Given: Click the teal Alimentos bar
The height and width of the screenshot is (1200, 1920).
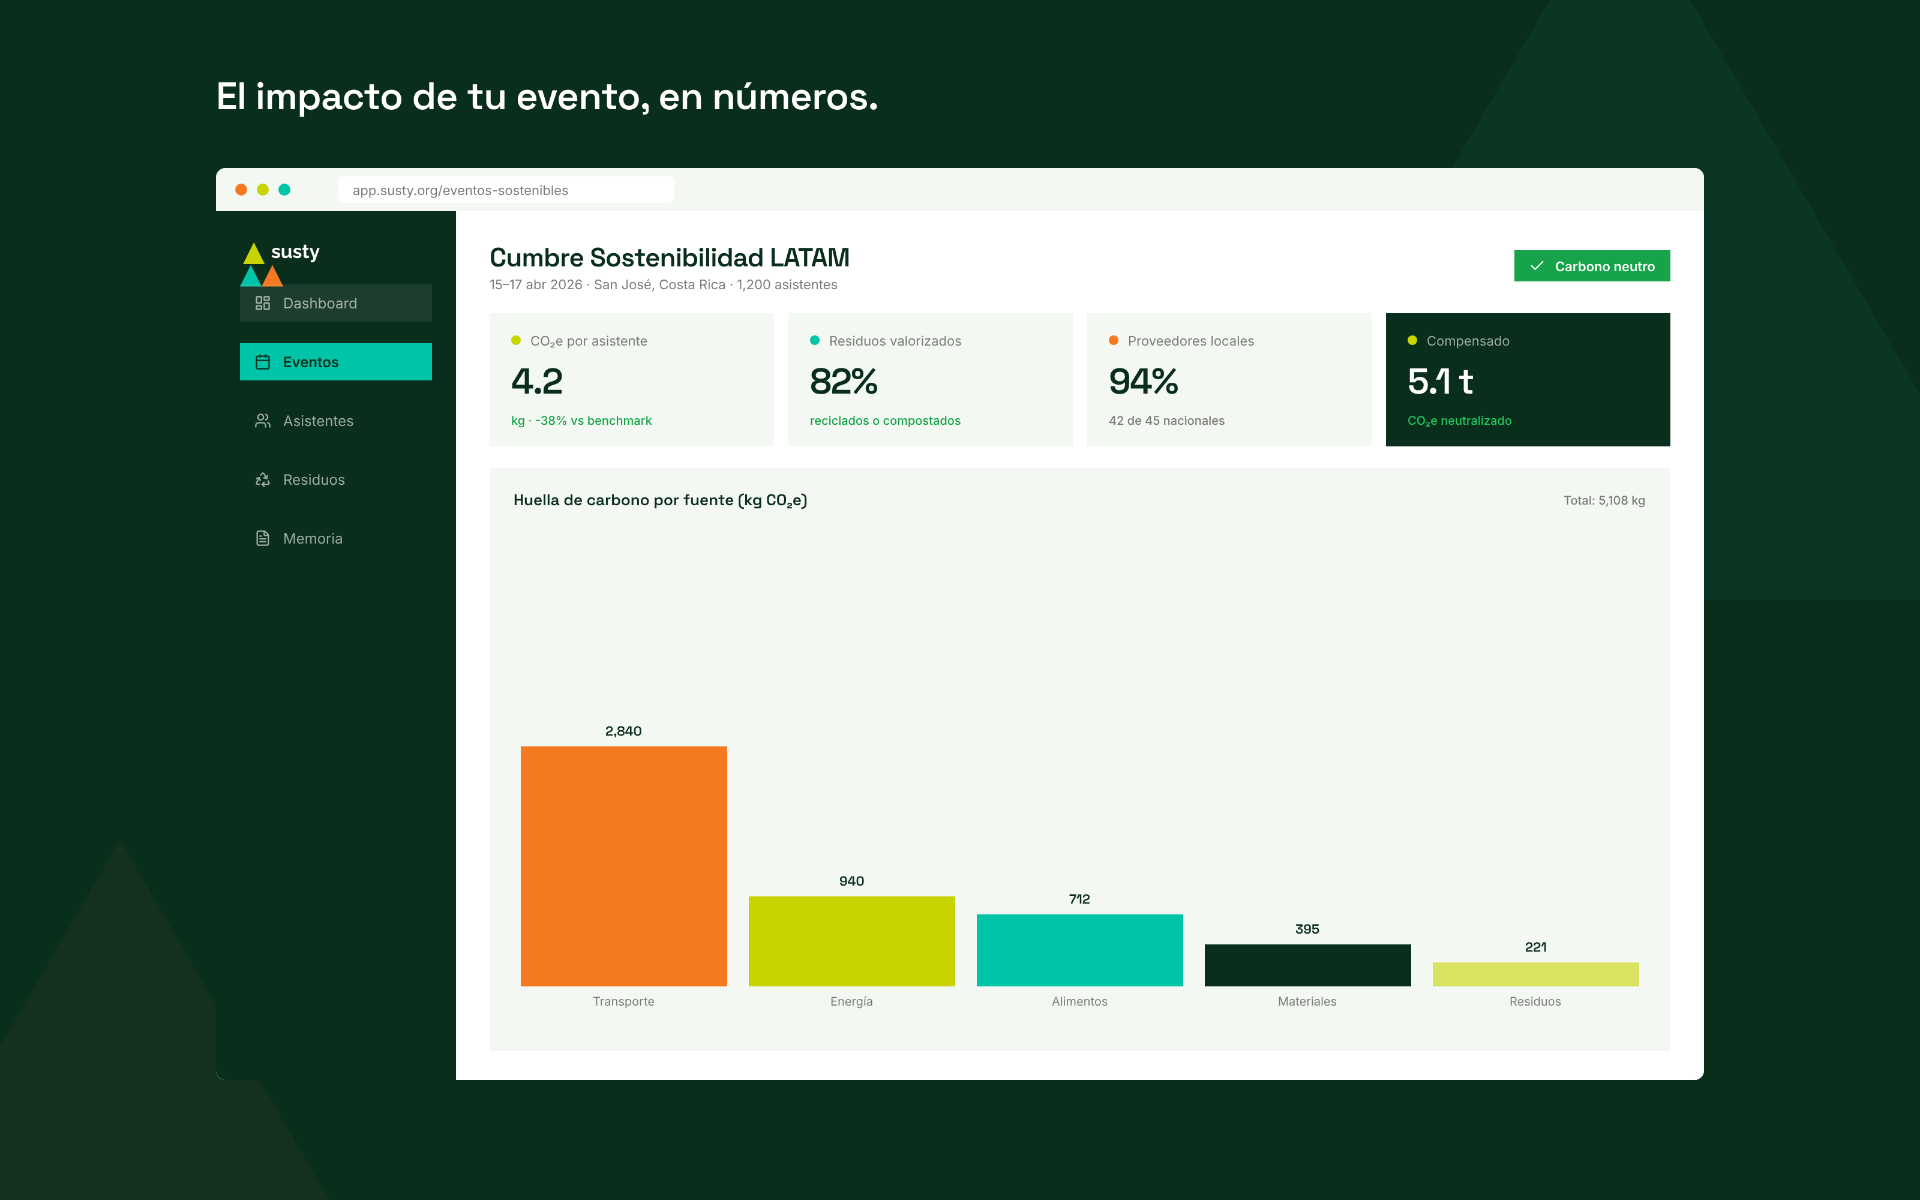Looking at the screenshot, I should point(1080,950).
